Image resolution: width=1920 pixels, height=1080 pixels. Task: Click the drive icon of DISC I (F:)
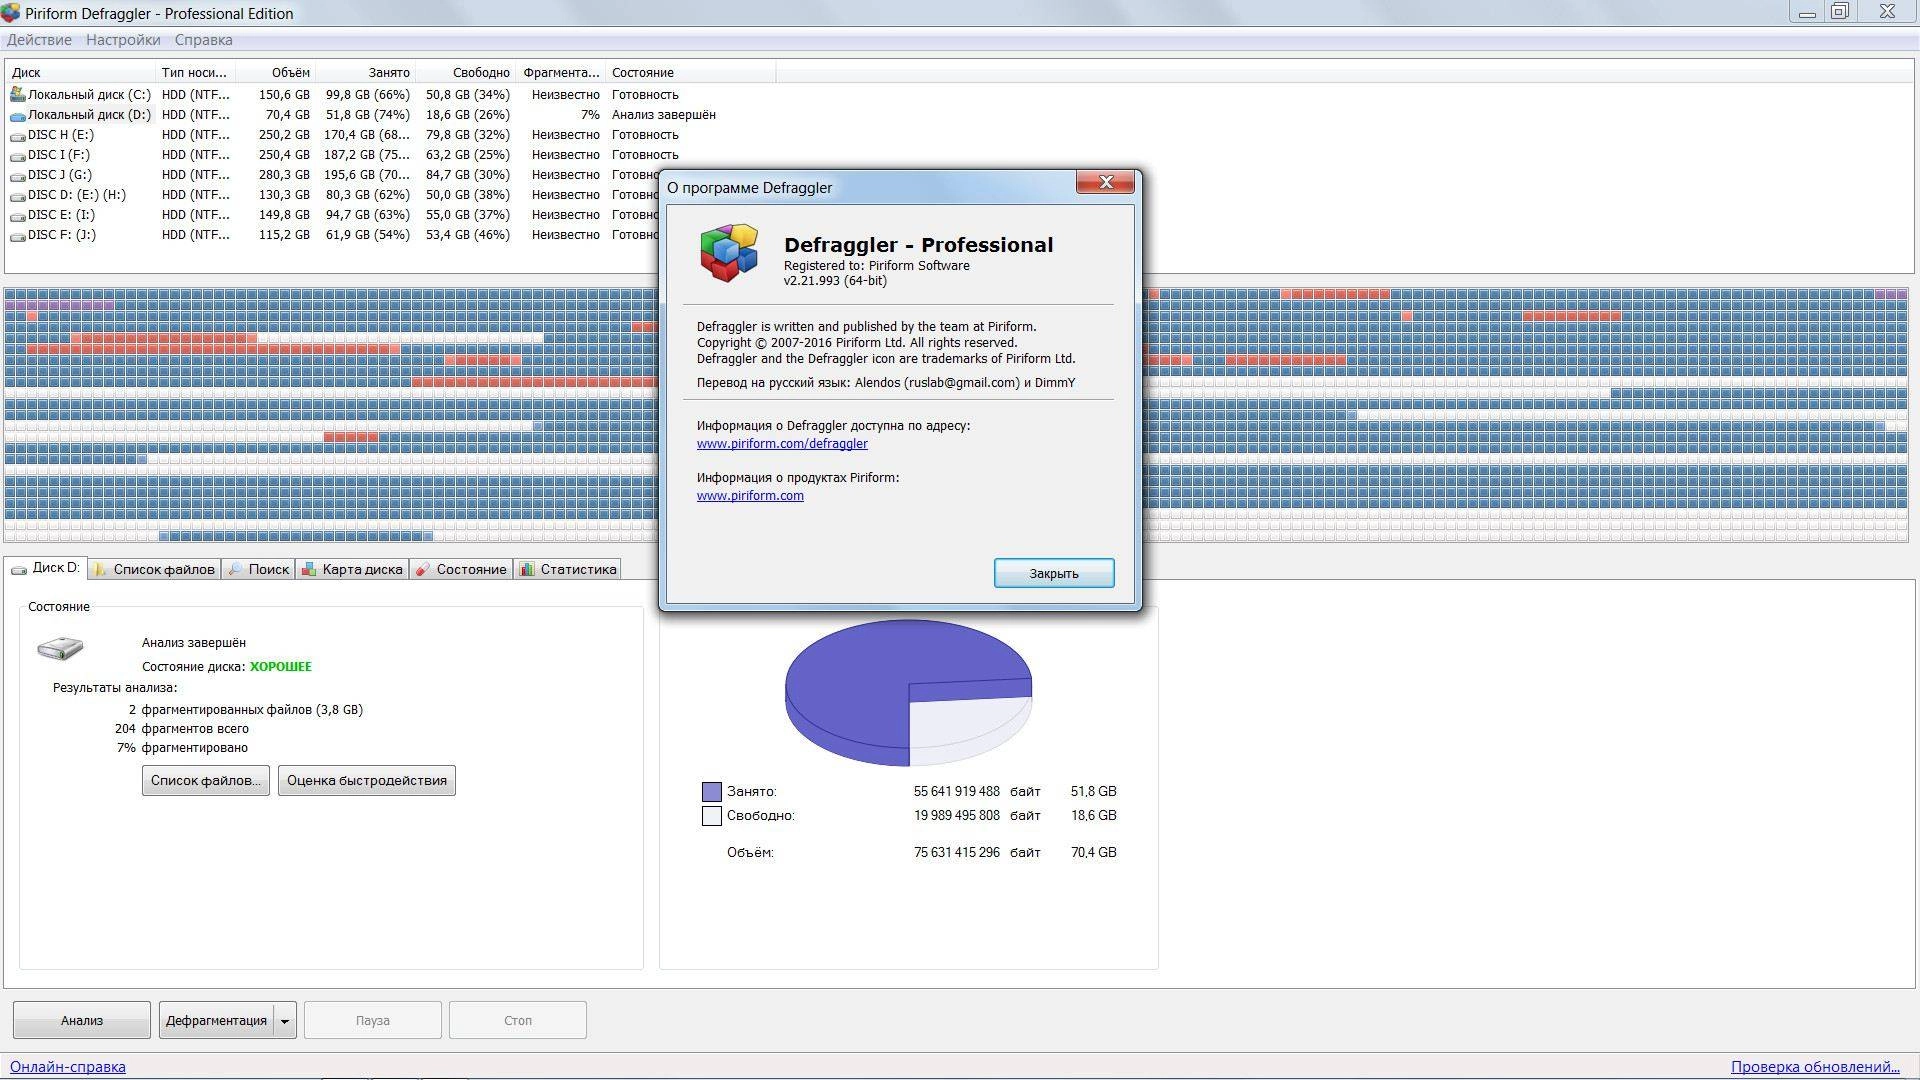pyautogui.click(x=17, y=155)
